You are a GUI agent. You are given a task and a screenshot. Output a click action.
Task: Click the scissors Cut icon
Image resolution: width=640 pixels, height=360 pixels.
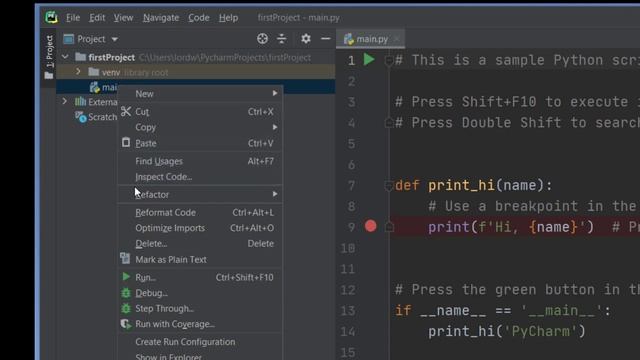point(126,111)
